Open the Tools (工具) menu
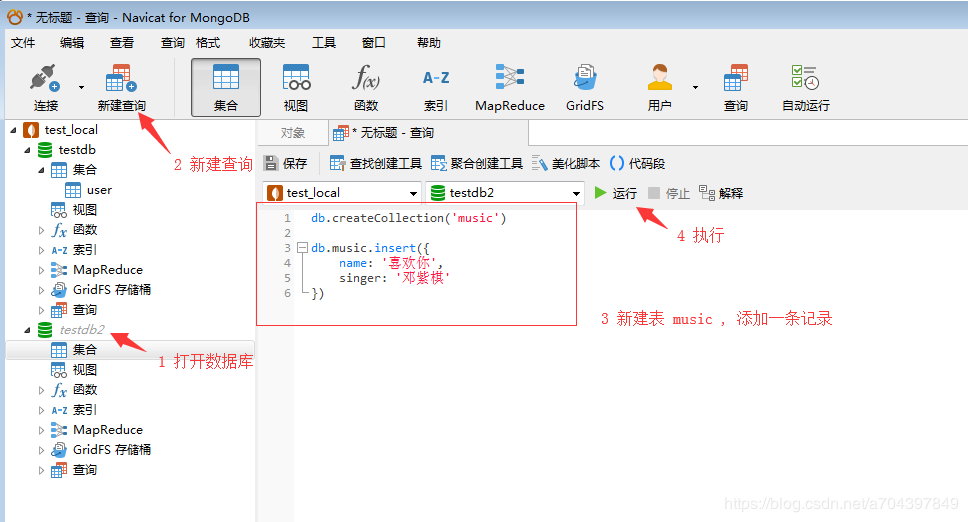This screenshot has height=522, width=968. coord(323,43)
